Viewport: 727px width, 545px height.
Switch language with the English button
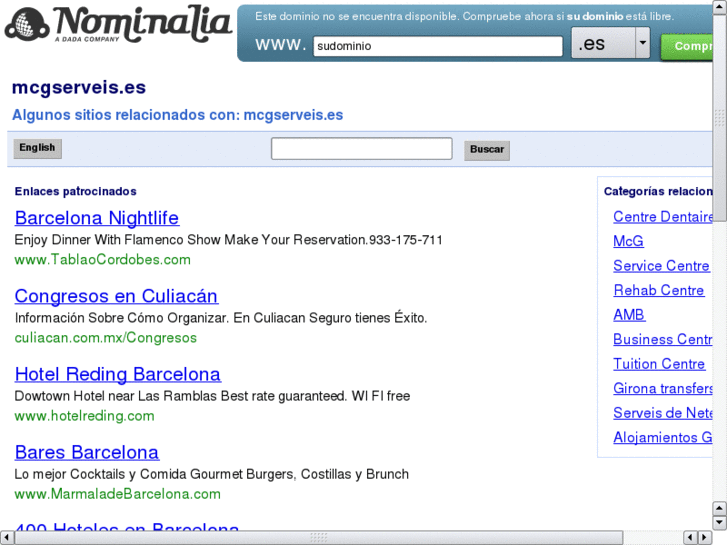(x=37, y=148)
